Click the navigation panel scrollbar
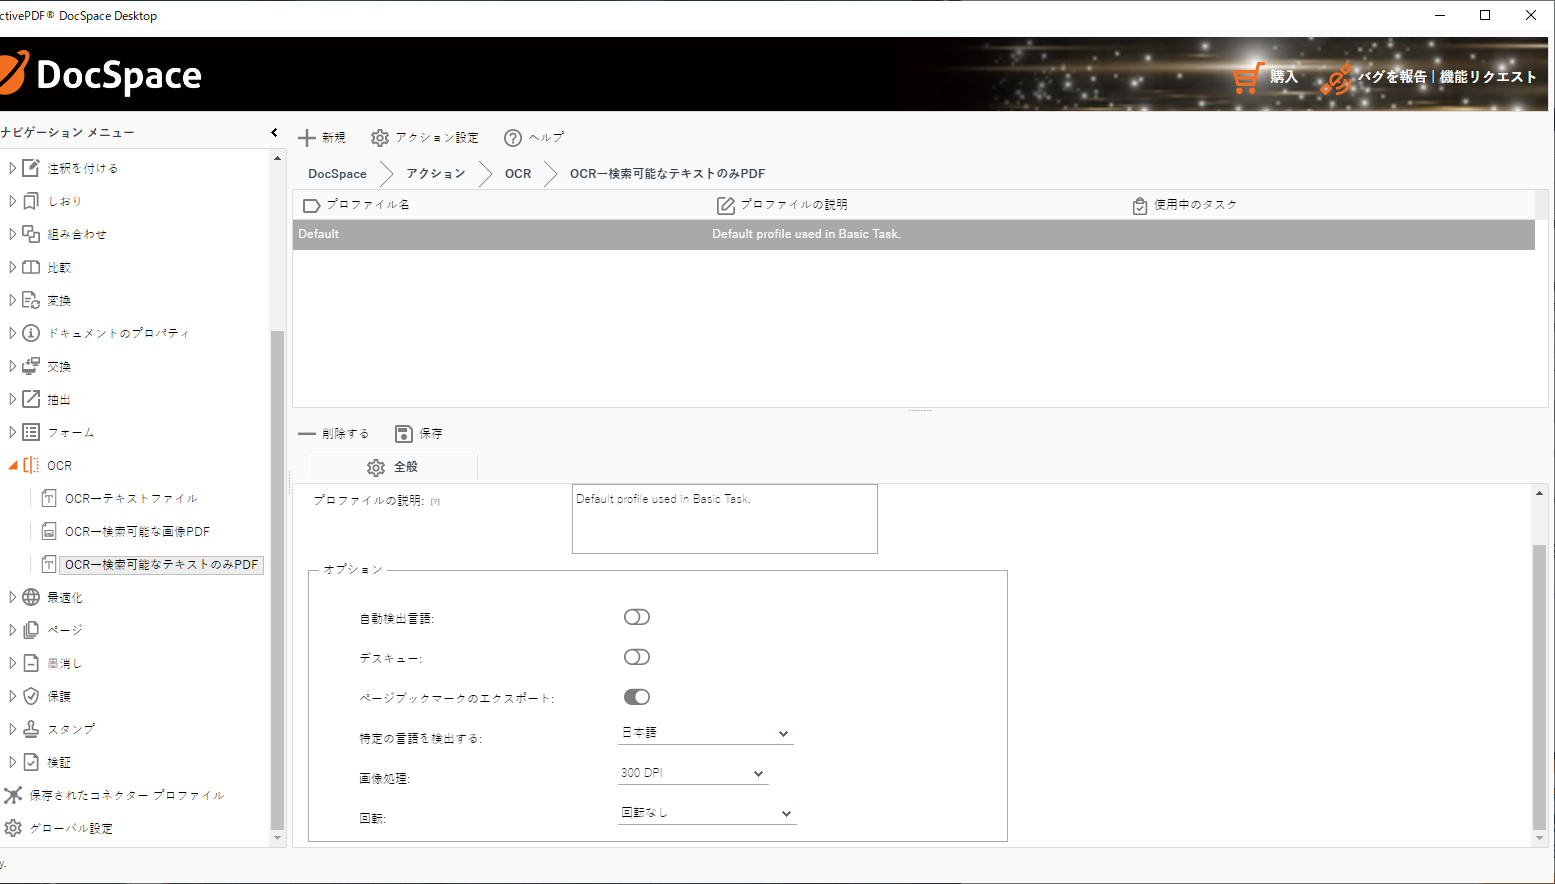Viewport: 1555px width, 884px height. [x=277, y=580]
